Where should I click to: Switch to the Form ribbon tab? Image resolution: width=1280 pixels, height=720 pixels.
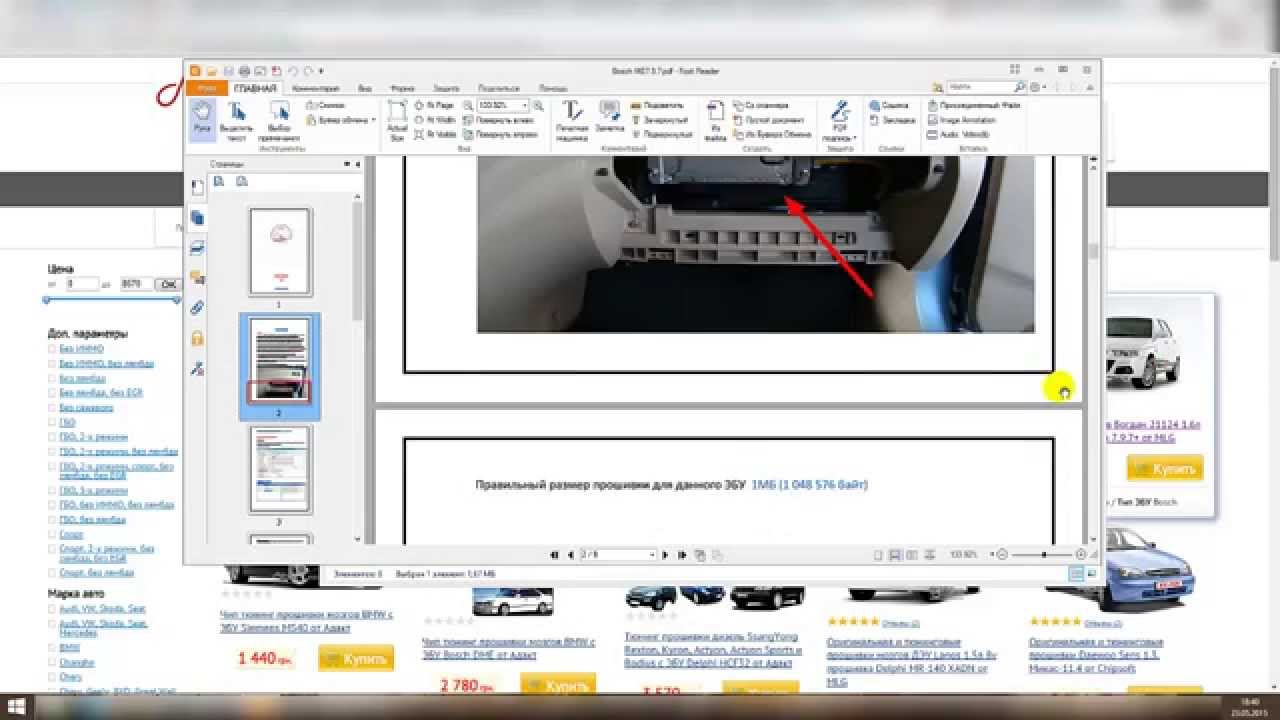click(402, 88)
